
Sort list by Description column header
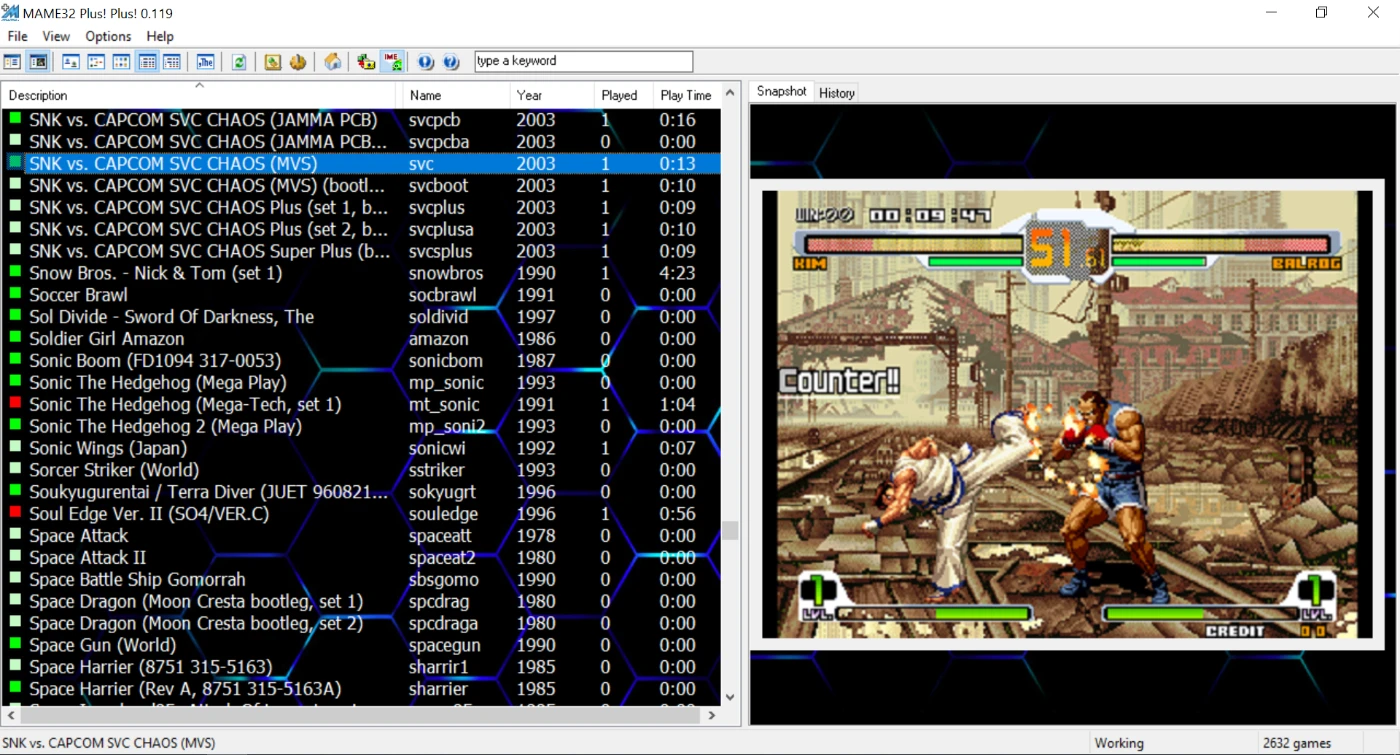point(200,95)
